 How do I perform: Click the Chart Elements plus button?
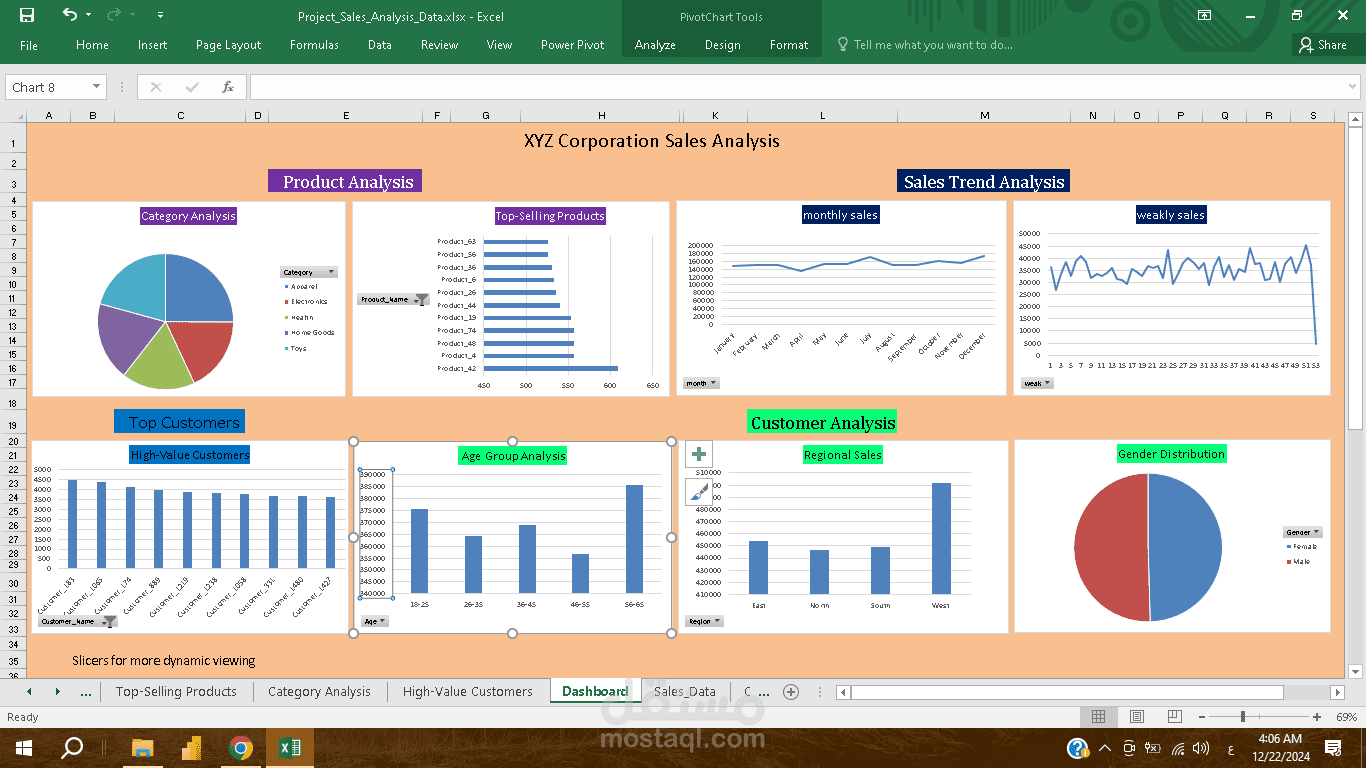click(x=699, y=455)
